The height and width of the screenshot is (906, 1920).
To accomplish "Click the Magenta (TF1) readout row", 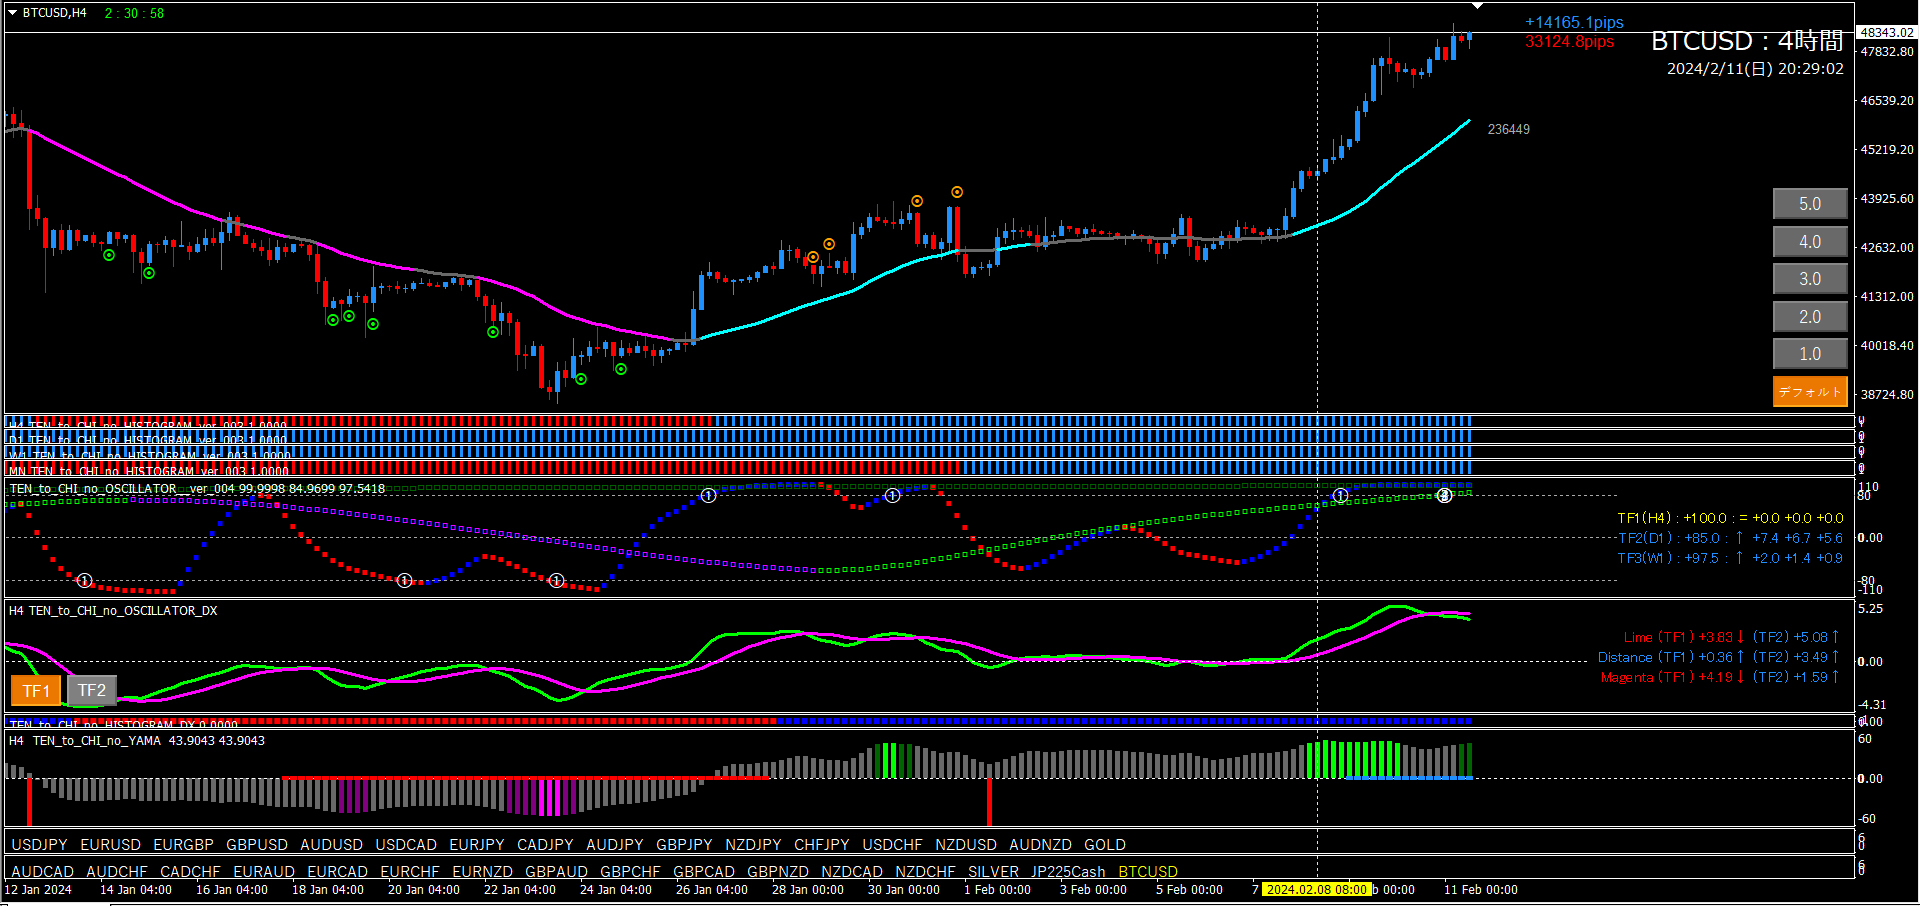I will [1720, 677].
